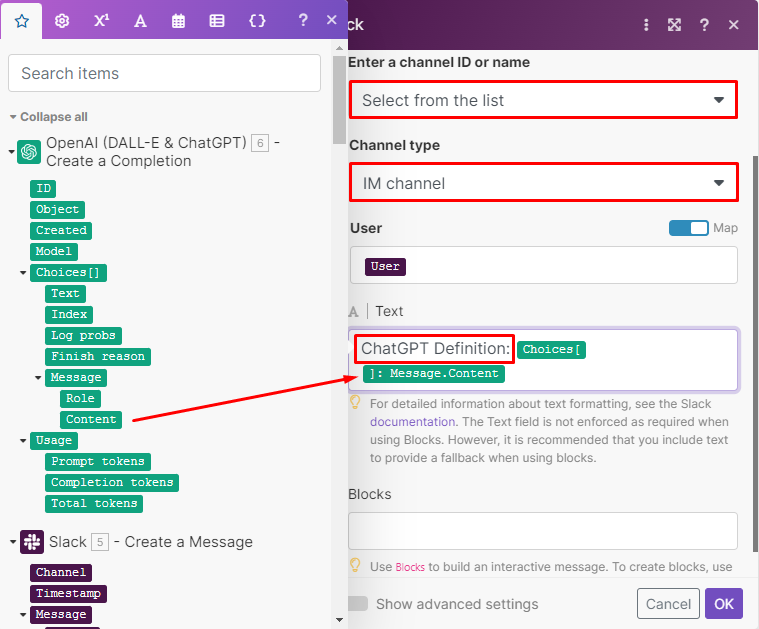Collapse the Slack Create a Message group
759x629 pixels.
click(x=13, y=542)
